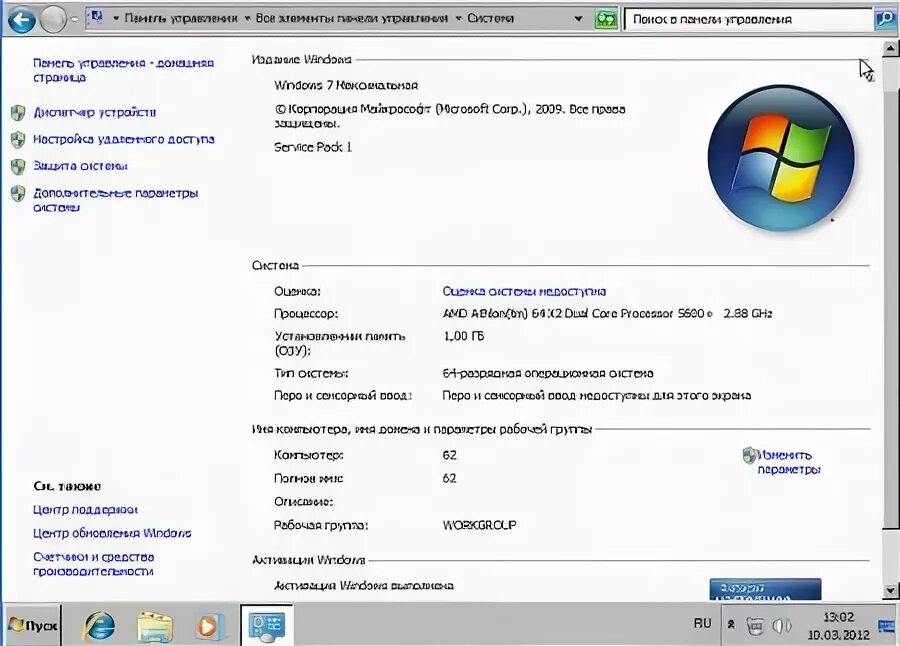Click scrollbar up arrow
The height and width of the screenshot is (646, 900).
pyautogui.click(x=890, y=49)
